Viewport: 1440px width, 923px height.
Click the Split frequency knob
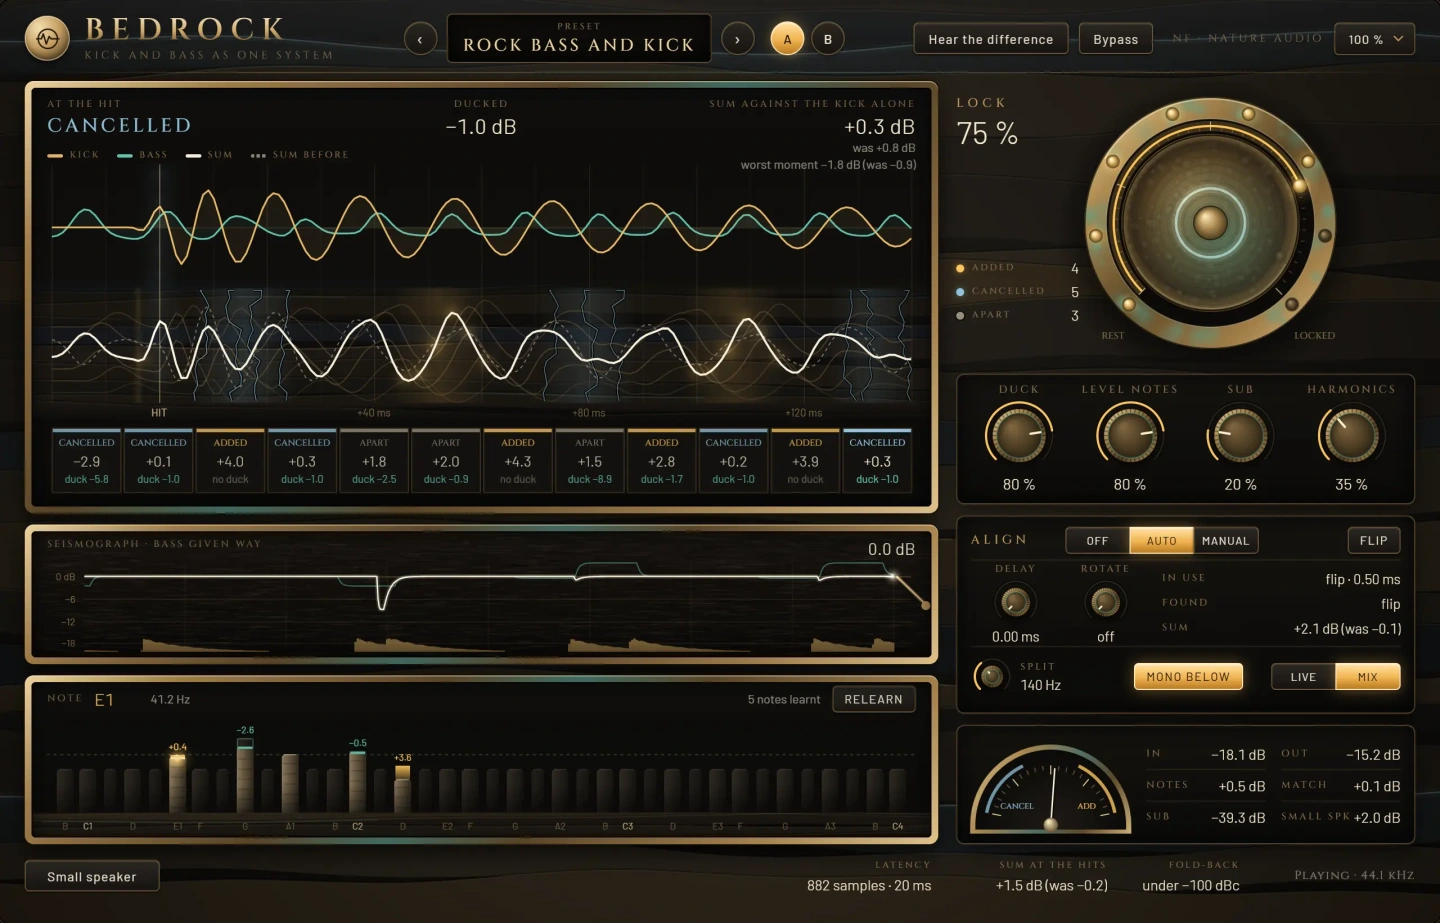pyautogui.click(x=991, y=676)
